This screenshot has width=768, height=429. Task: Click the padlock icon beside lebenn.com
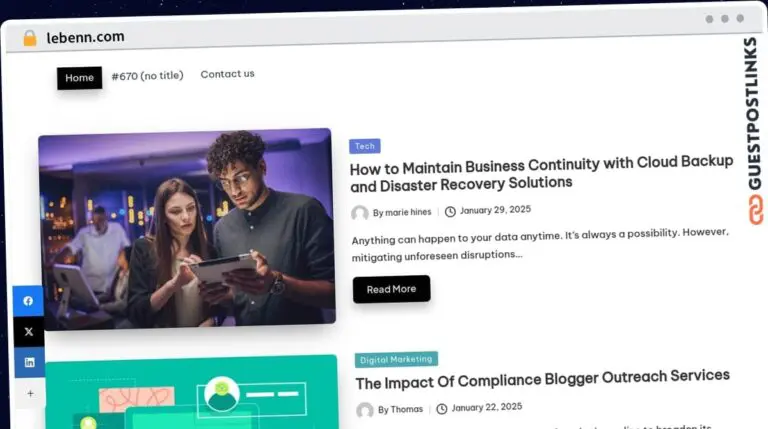point(30,38)
